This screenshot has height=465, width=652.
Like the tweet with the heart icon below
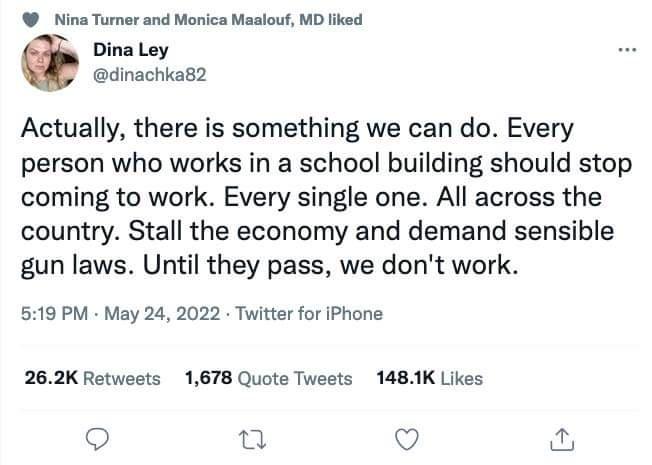pos(406,438)
